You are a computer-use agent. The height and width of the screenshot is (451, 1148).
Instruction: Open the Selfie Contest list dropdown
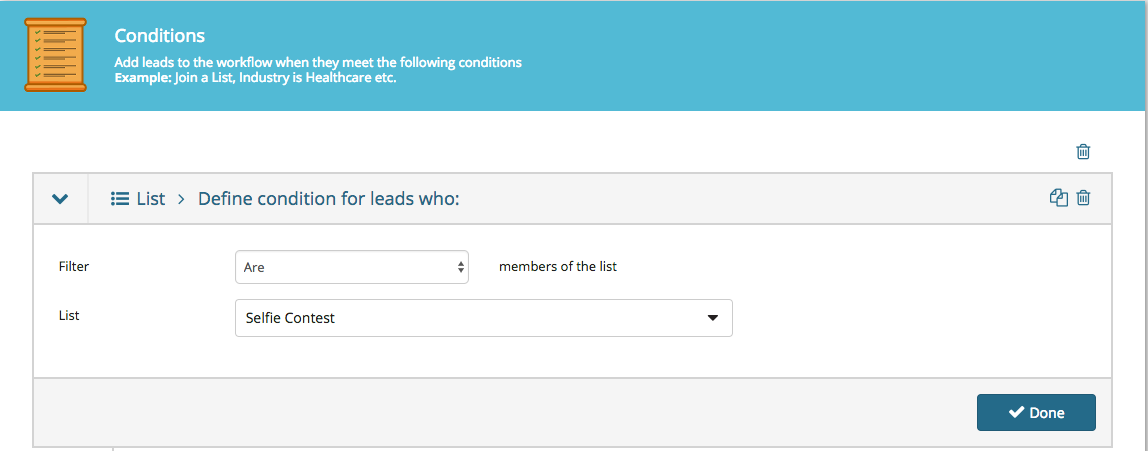[x=483, y=318]
